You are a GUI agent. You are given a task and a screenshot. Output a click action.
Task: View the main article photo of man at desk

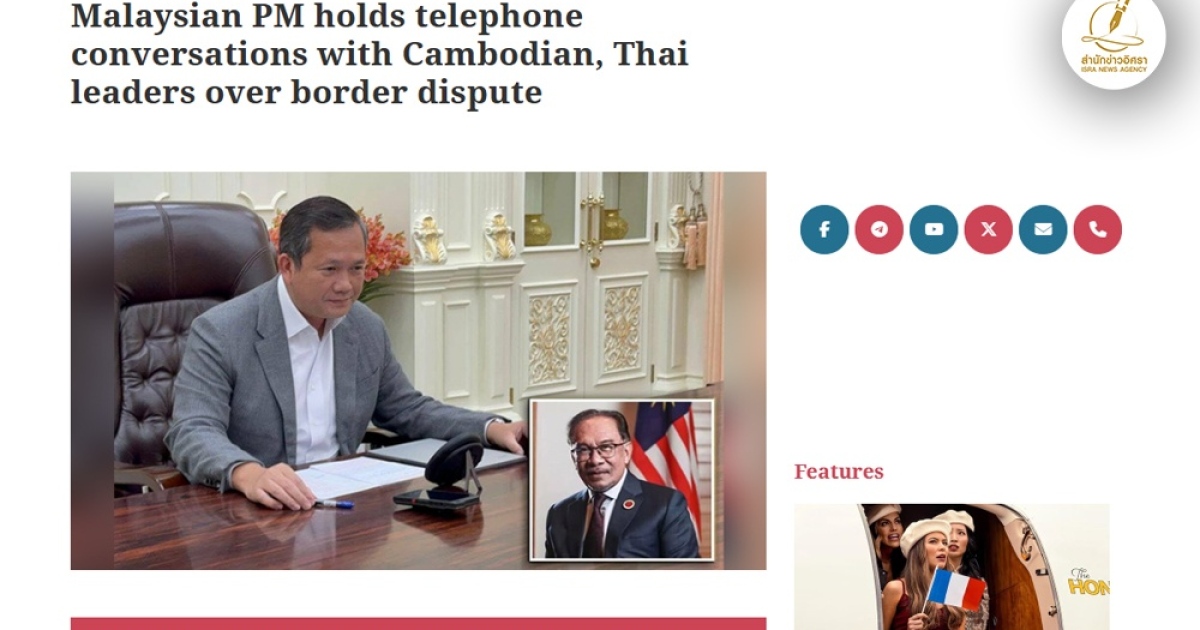click(x=418, y=370)
